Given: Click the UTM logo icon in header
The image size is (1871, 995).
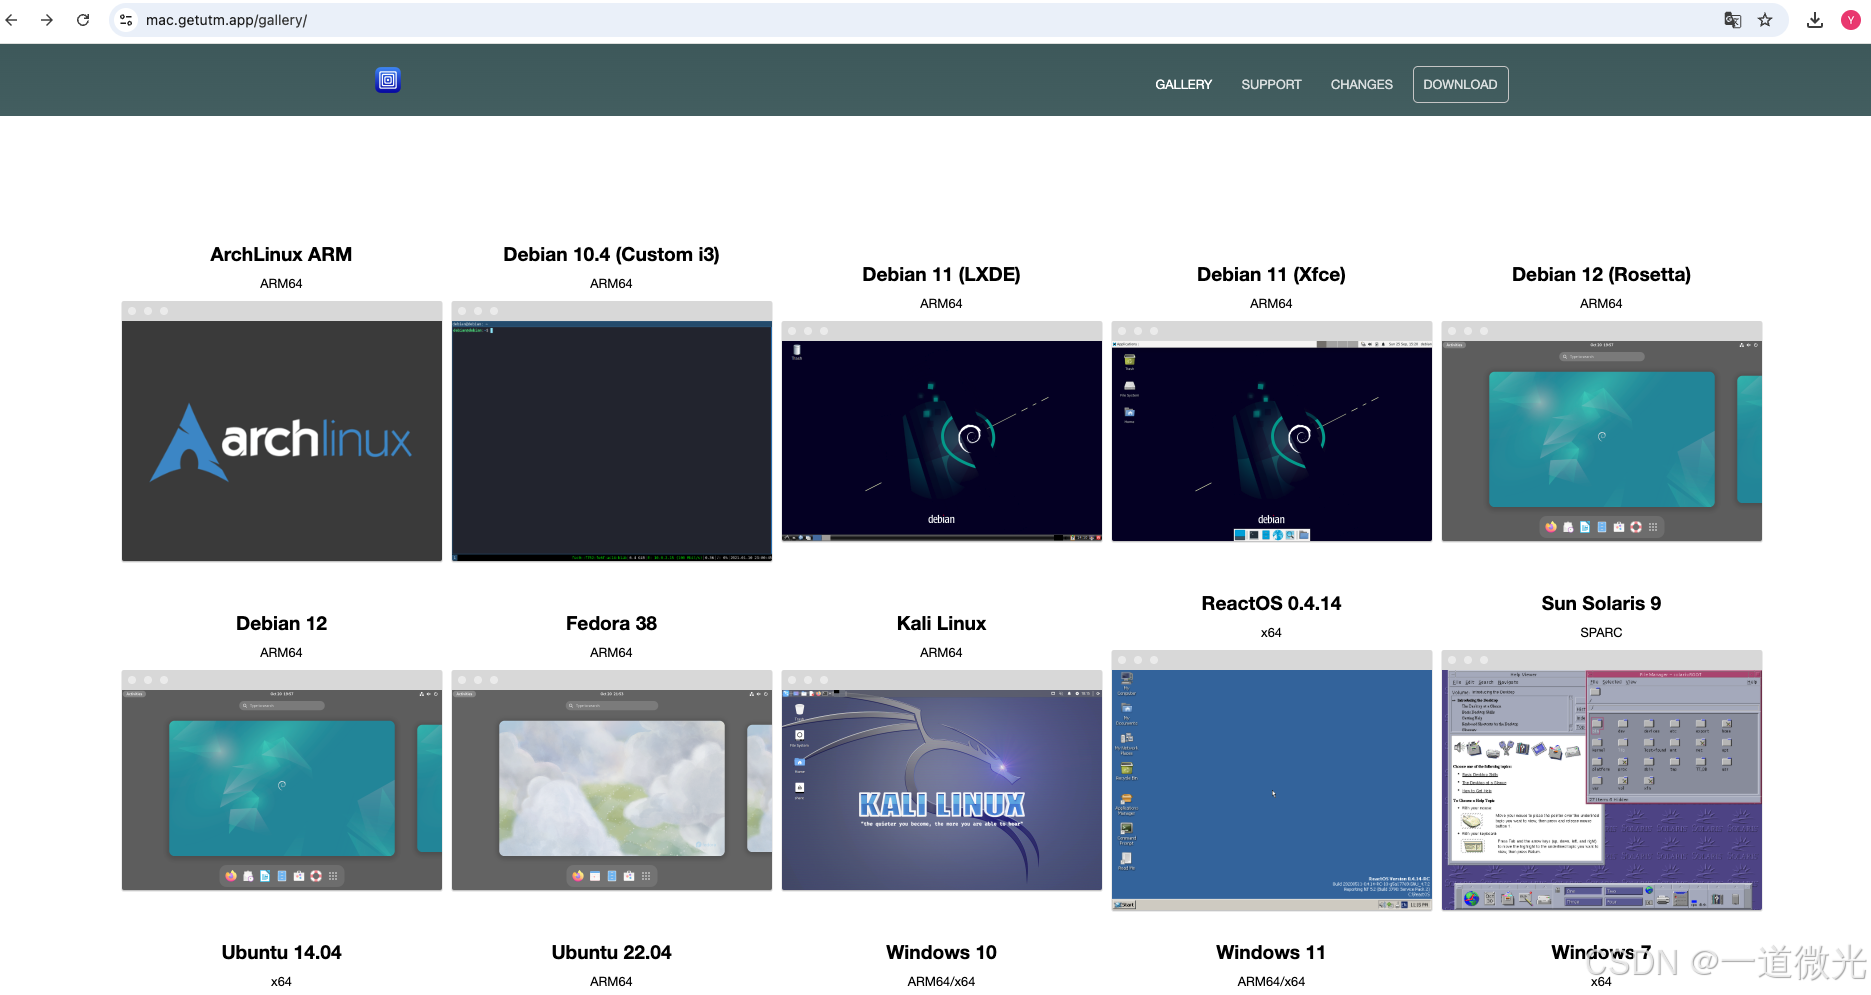Looking at the screenshot, I should [388, 80].
